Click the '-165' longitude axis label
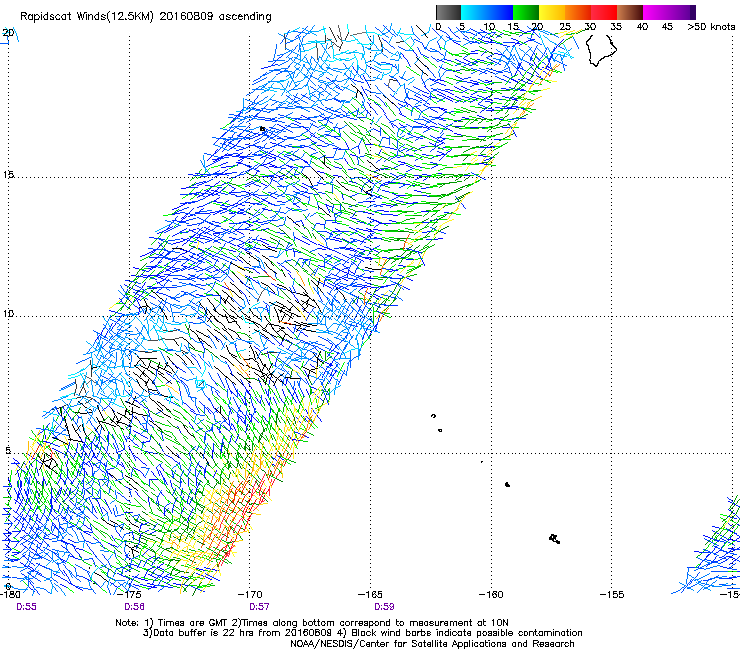 (370, 594)
